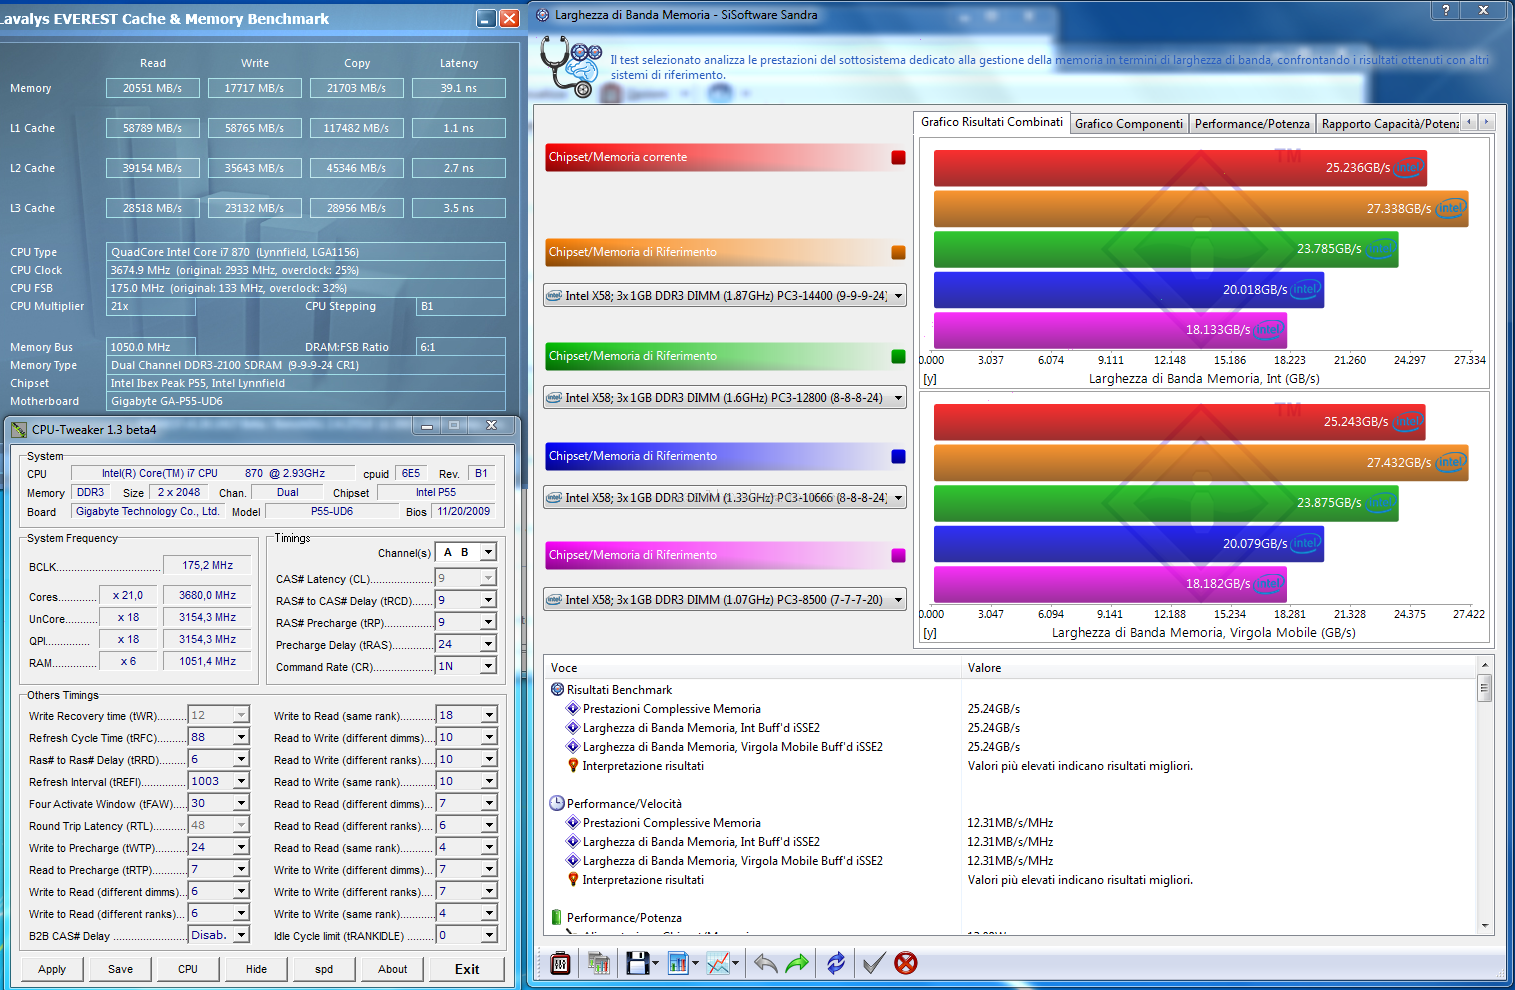Screen dimensions: 1515x990
Task: Click the results list scrollbar down arrow
Action: coord(1485,926)
